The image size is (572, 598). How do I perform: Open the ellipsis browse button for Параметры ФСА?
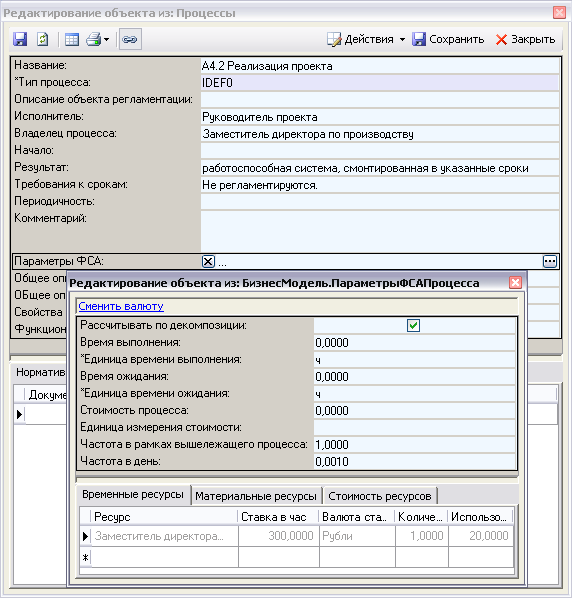(550, 262)
